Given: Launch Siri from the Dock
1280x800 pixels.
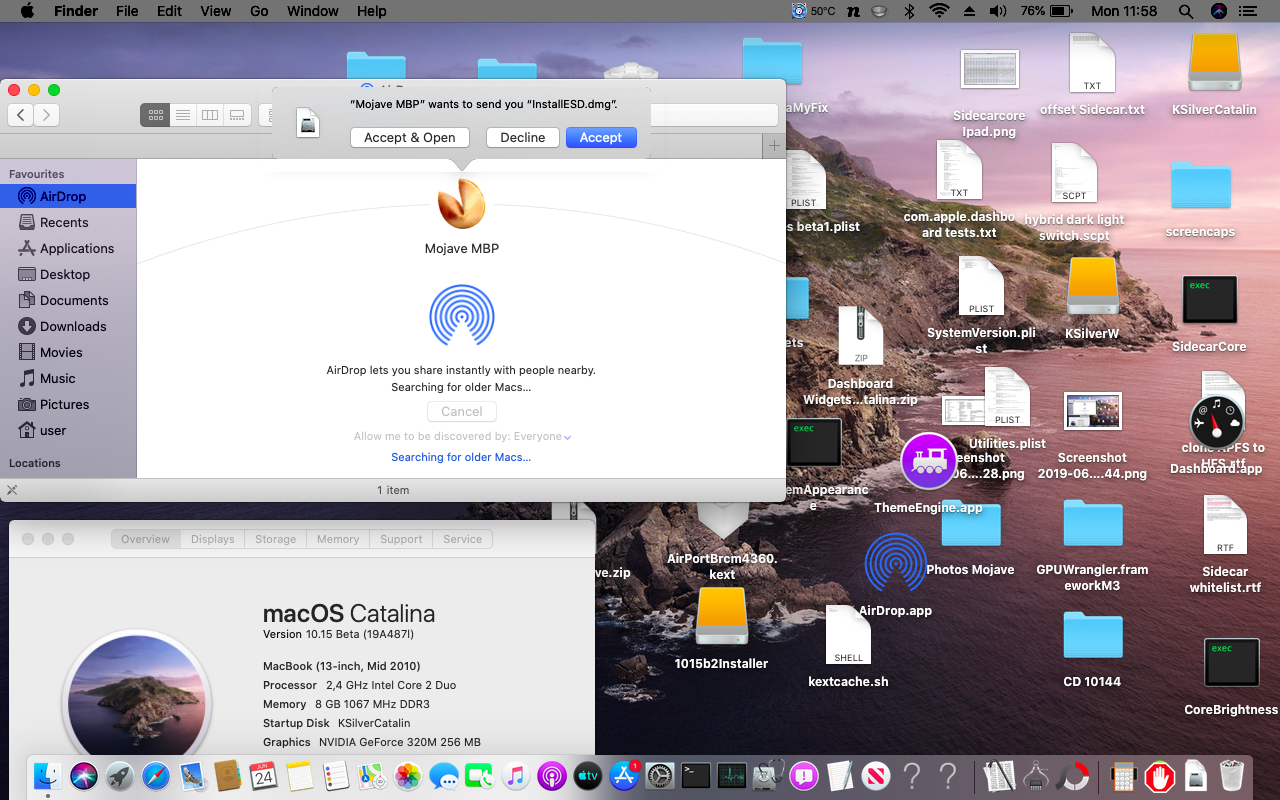Looking at the screenshot, I should coord(83,776).
